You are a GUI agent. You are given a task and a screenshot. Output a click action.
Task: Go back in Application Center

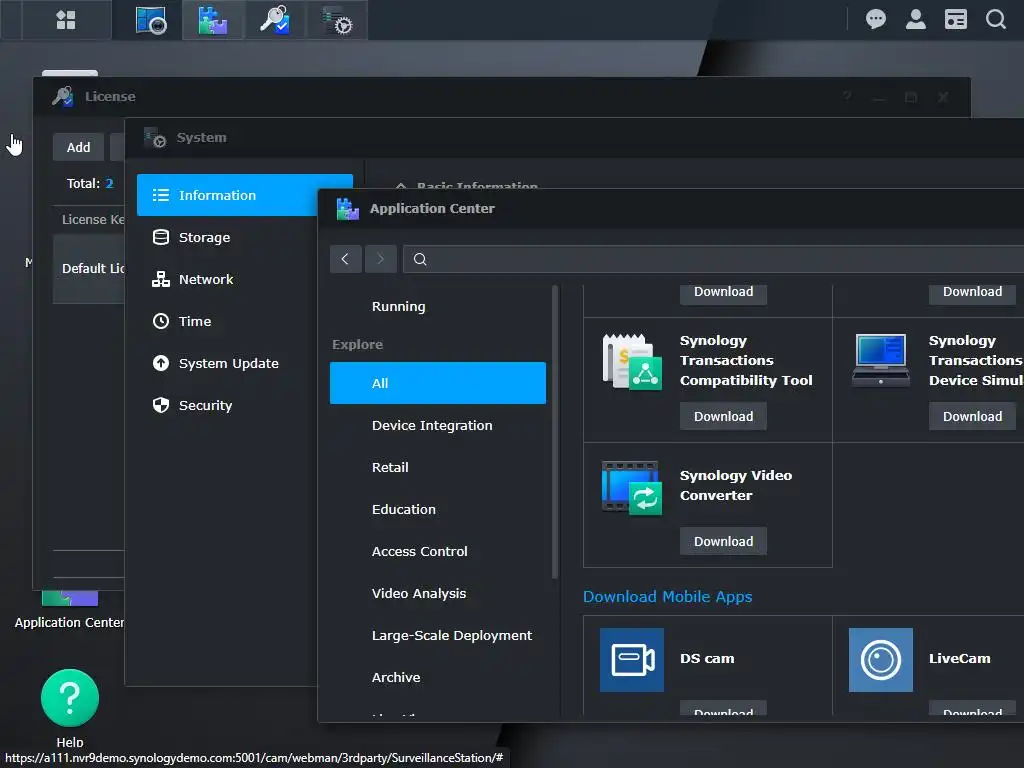(345, 259)
